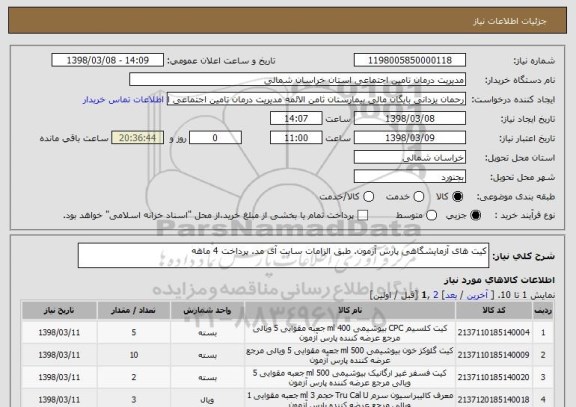576x407 pixels.
Task: Click the شهر محل تحویل بجنورد field
Action: pyautogui.click(x=410, y=177)
